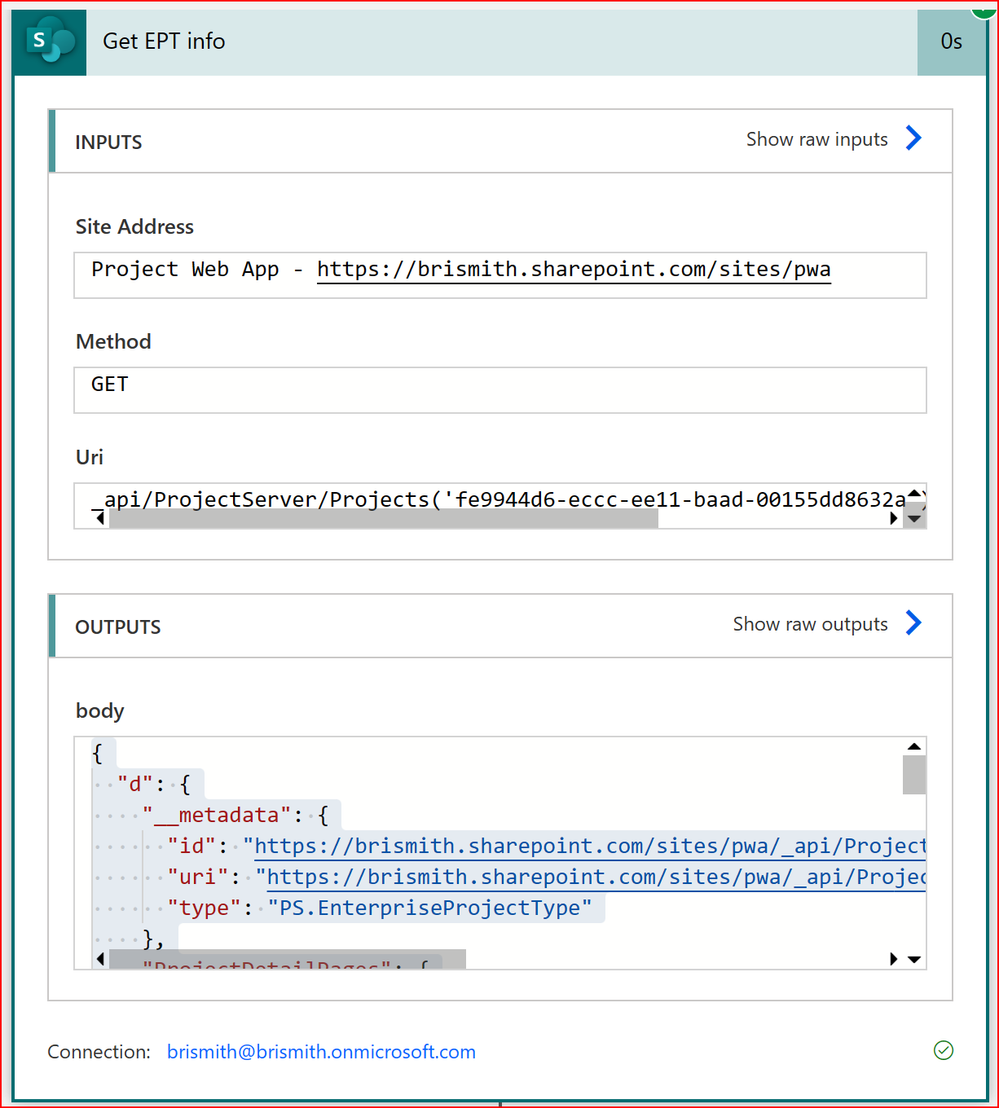Click the SharePoint icon in the header

pos(49,42)
